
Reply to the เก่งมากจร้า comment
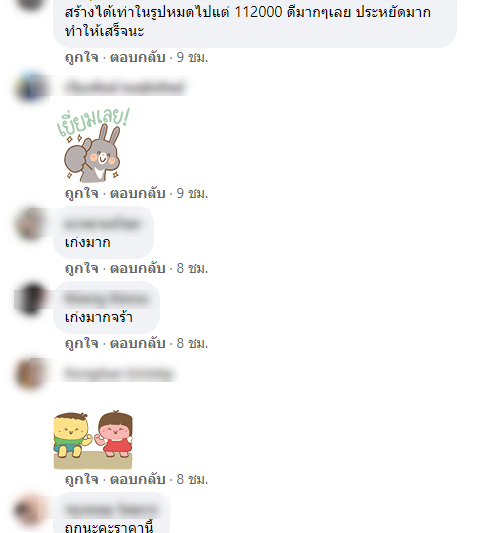[x=138, y=343]
